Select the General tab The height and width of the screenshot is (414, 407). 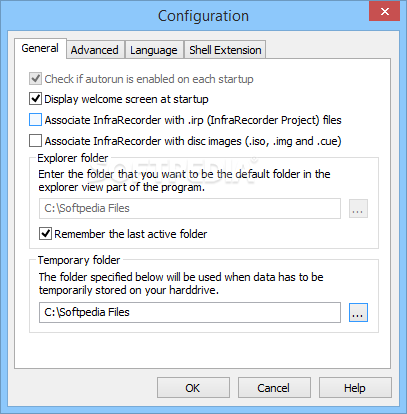40,48
